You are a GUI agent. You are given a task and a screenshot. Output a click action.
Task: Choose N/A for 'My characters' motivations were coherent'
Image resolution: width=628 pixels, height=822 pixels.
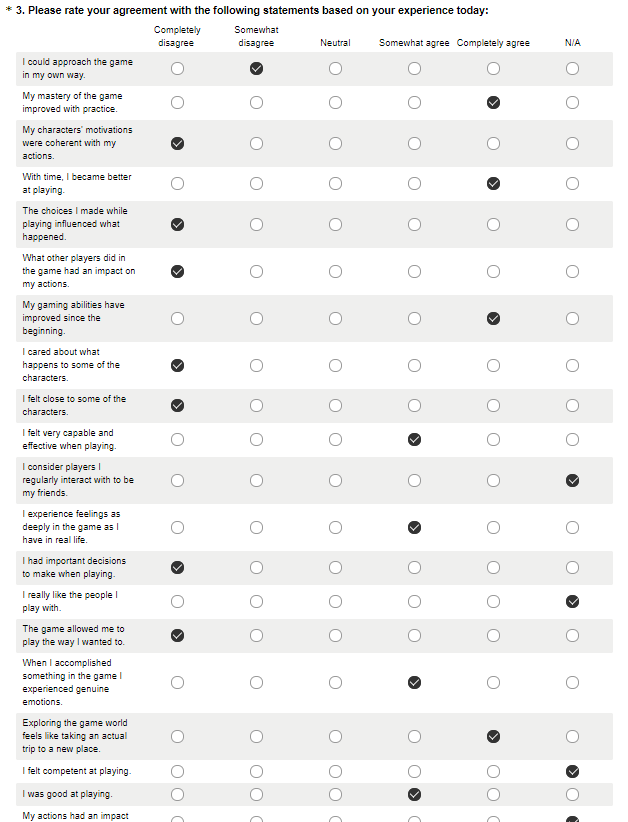[572, 143]
